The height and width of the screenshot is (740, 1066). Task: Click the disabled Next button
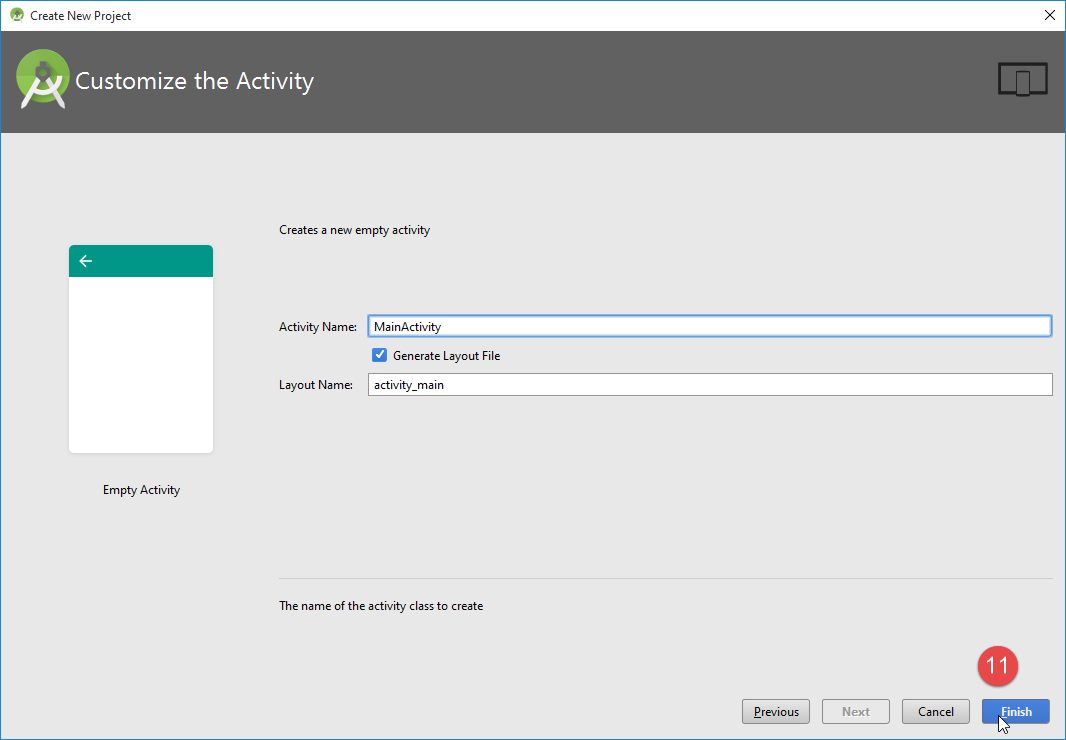tap(855, 712)
